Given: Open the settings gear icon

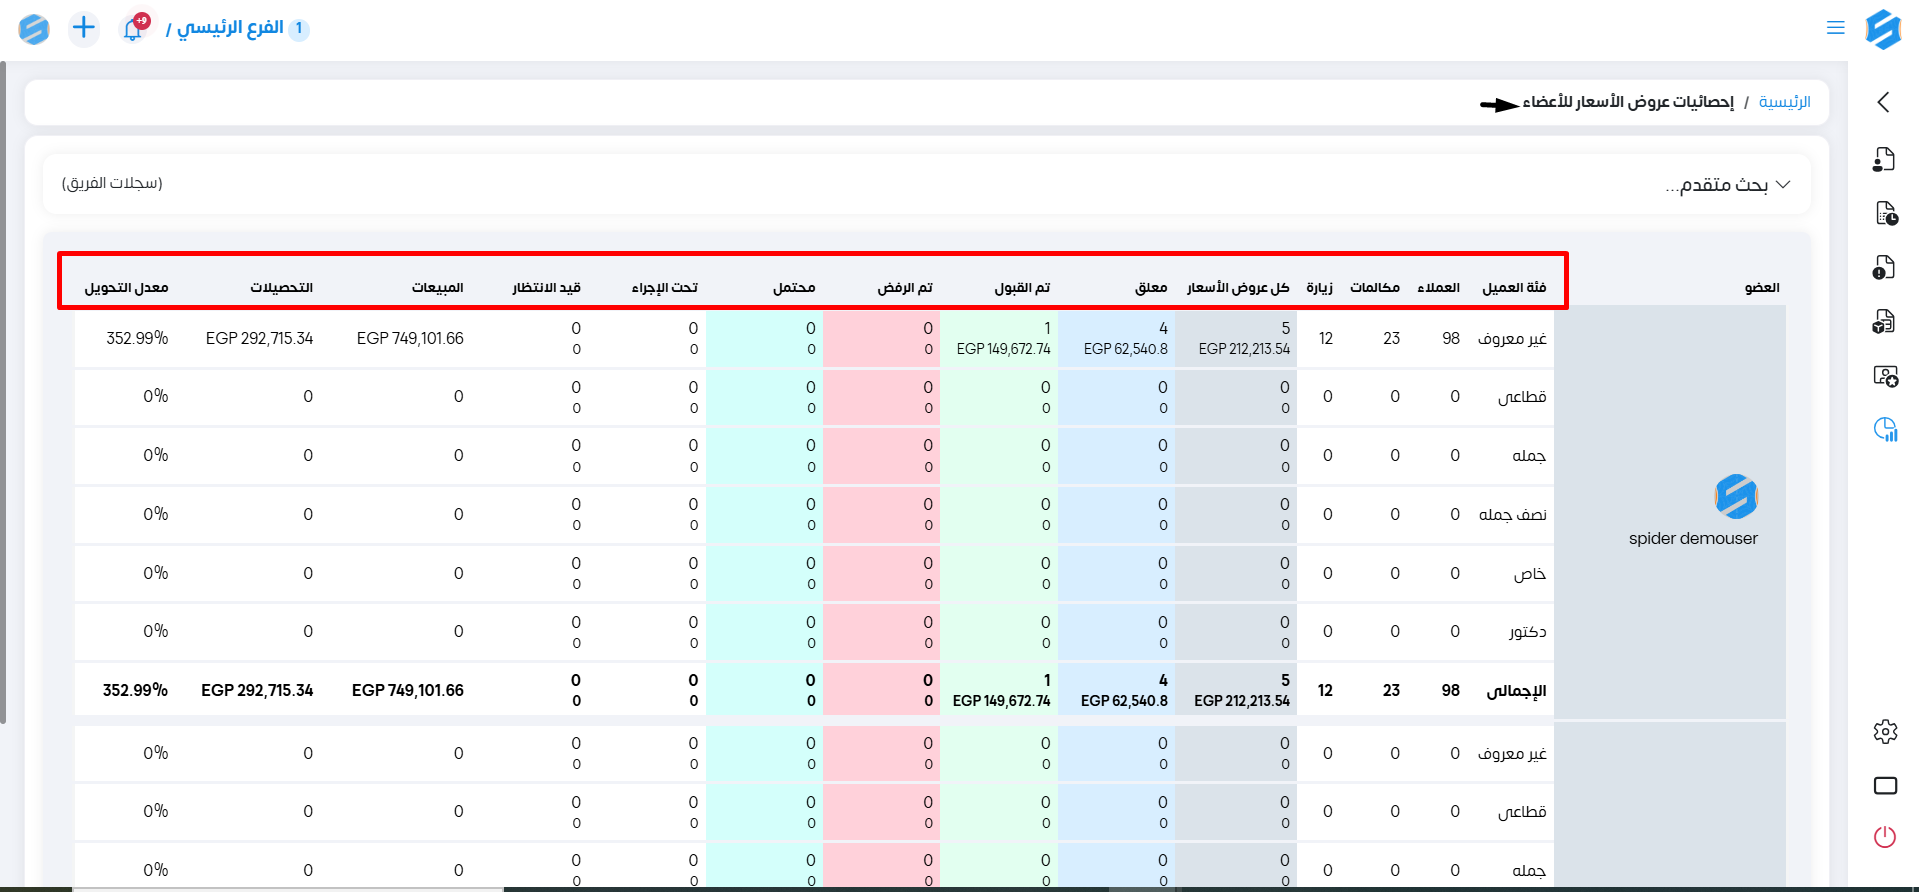Looking at the screenshot, I should click(1885, 731).
